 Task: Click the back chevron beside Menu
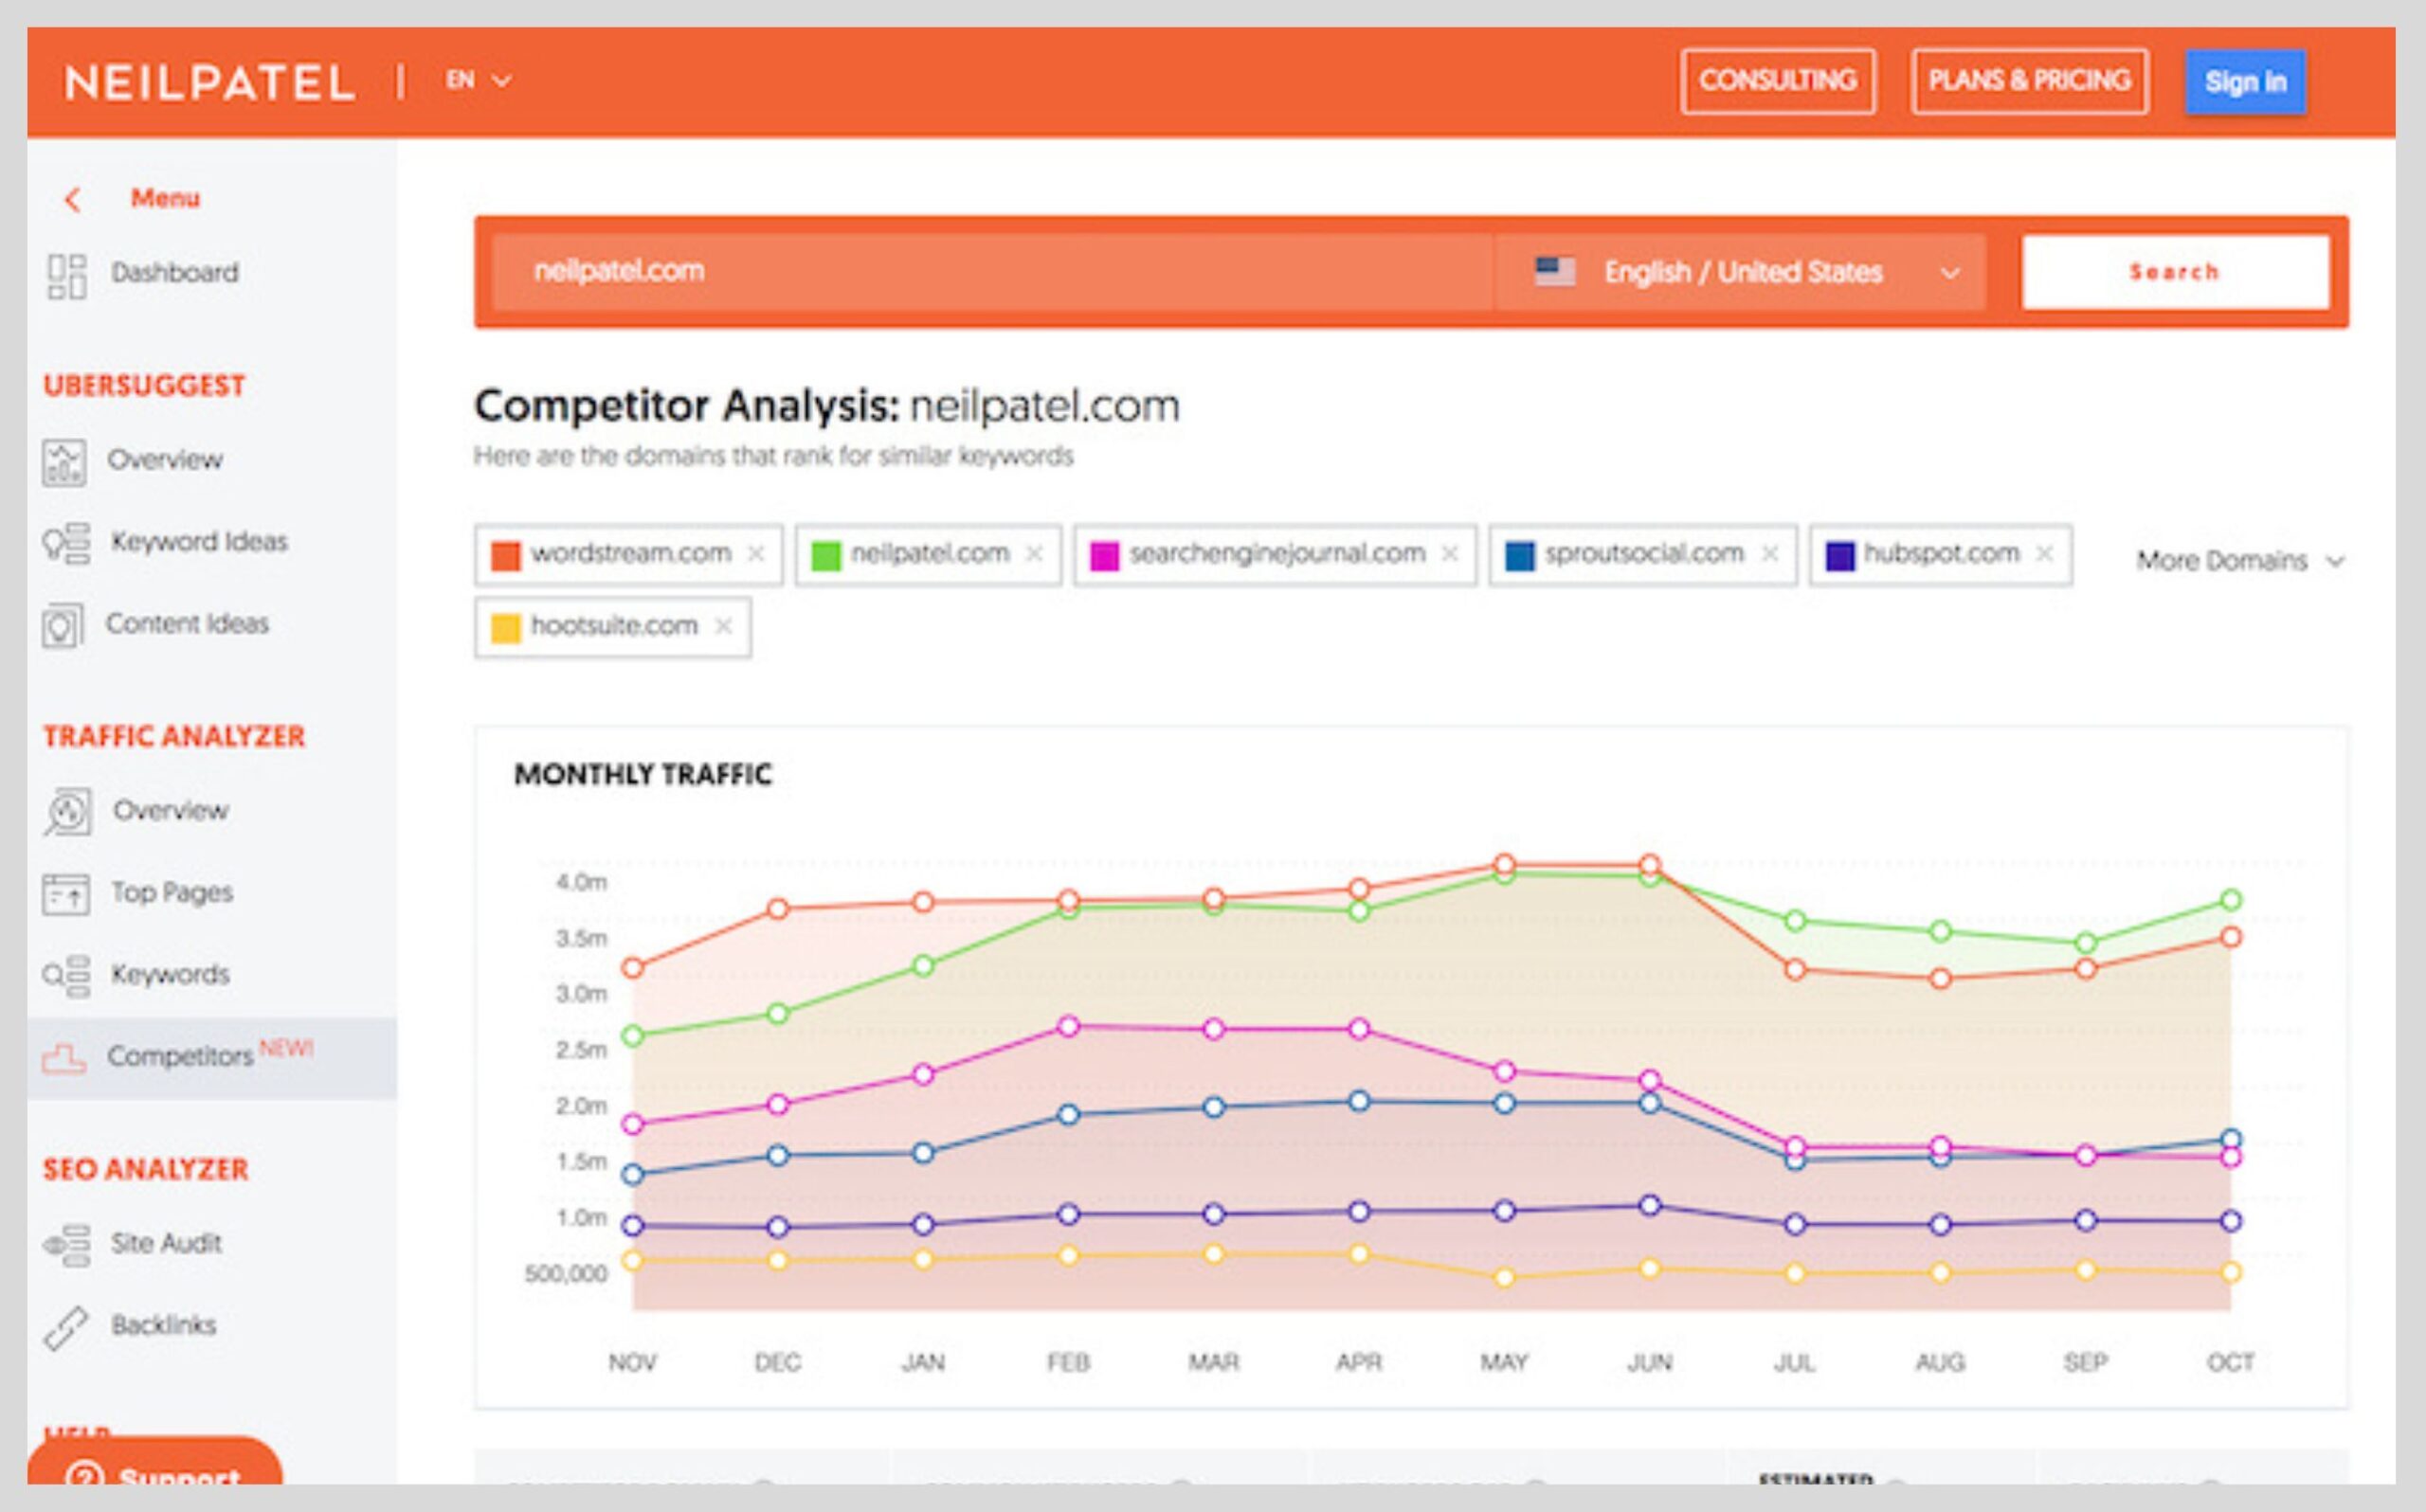coord(72,199)
